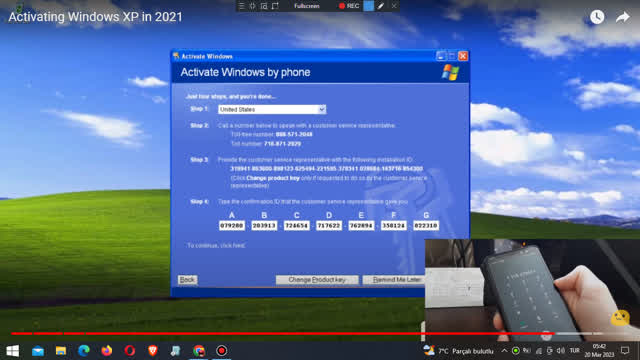Open the recorder toolbar hamburger menu
The width and height of the screenshot is (640, 360).
coord(241,6)
